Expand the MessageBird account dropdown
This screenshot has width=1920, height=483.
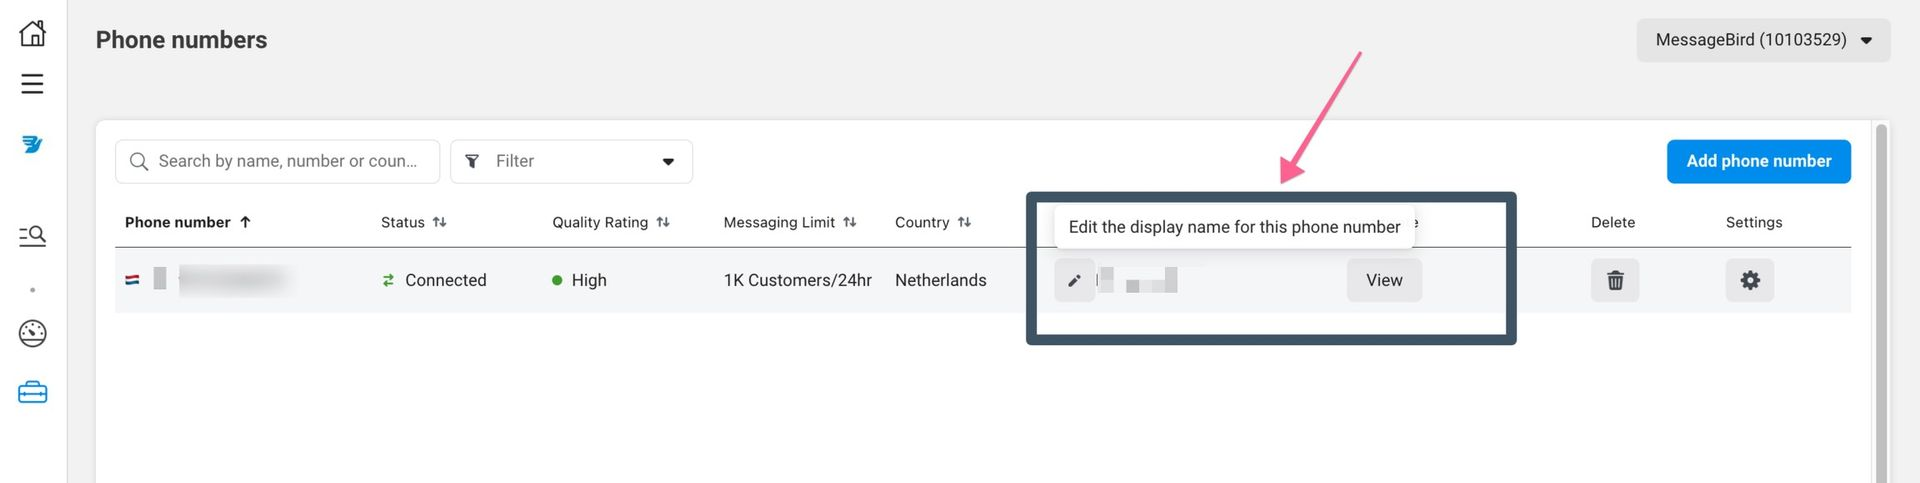(1763, 40)
